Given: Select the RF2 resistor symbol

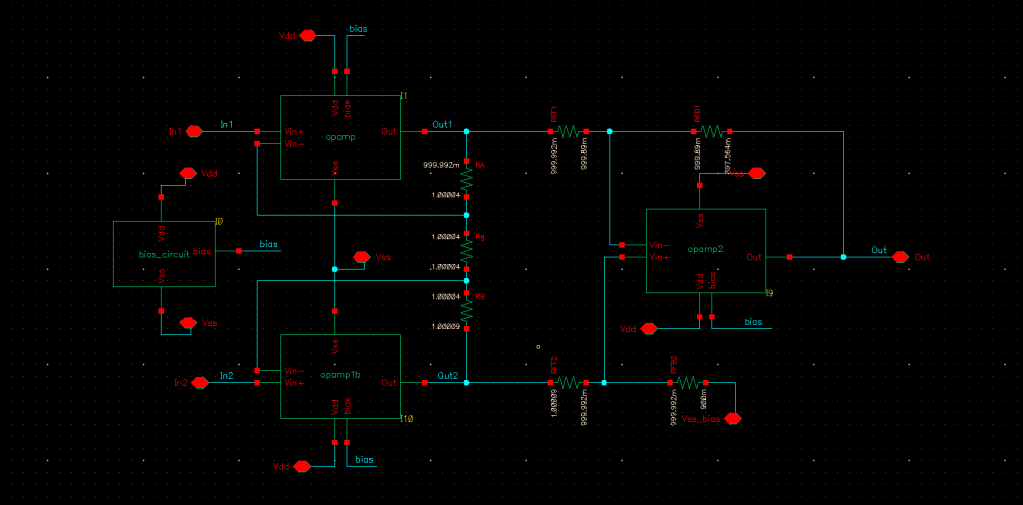Looking at the screenshot, I should pyautogui.click(x=569, y=382).
